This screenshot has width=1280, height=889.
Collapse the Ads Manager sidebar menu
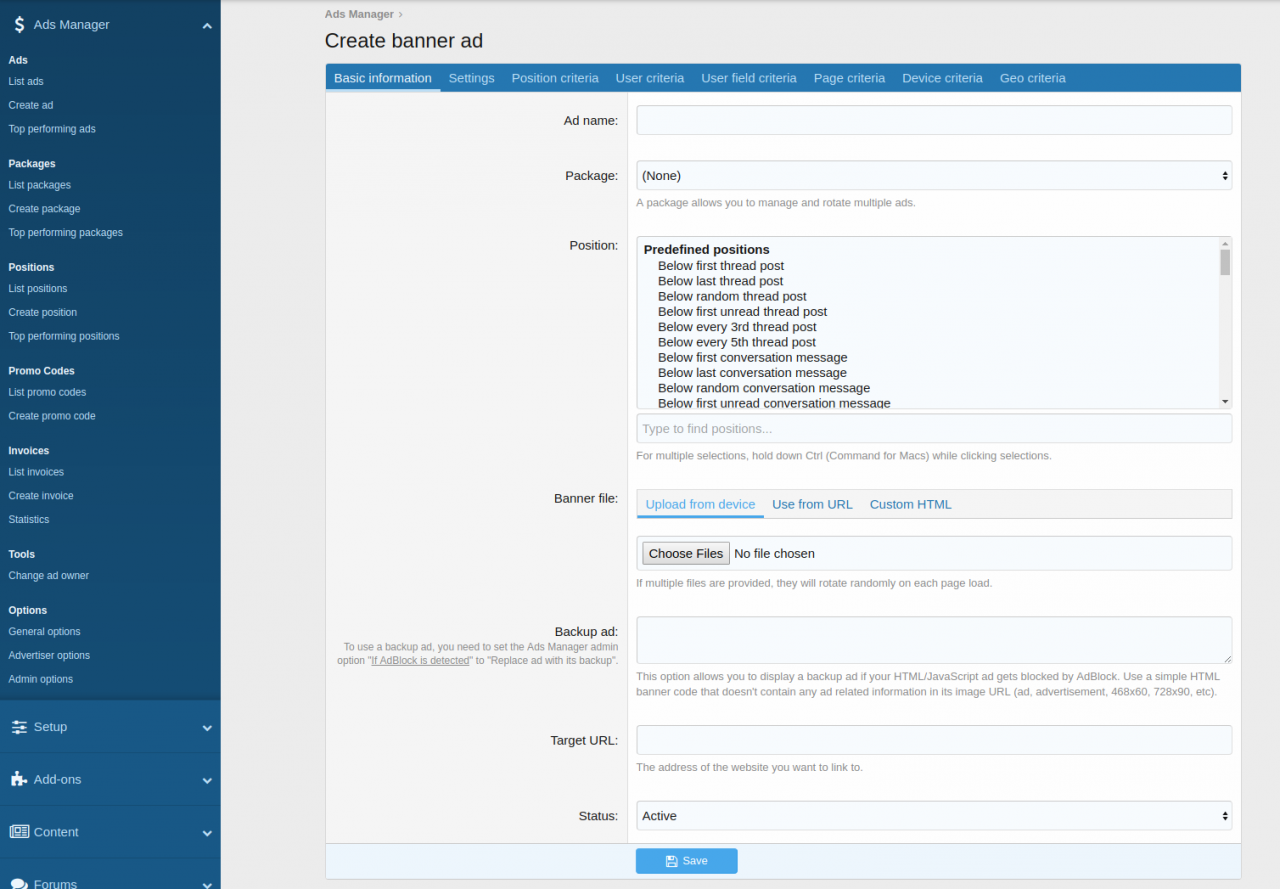click(207, 24)
